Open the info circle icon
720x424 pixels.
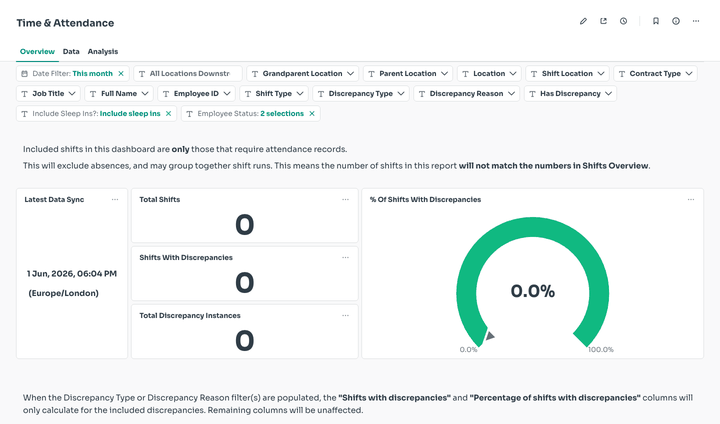[x=676, y=21]
